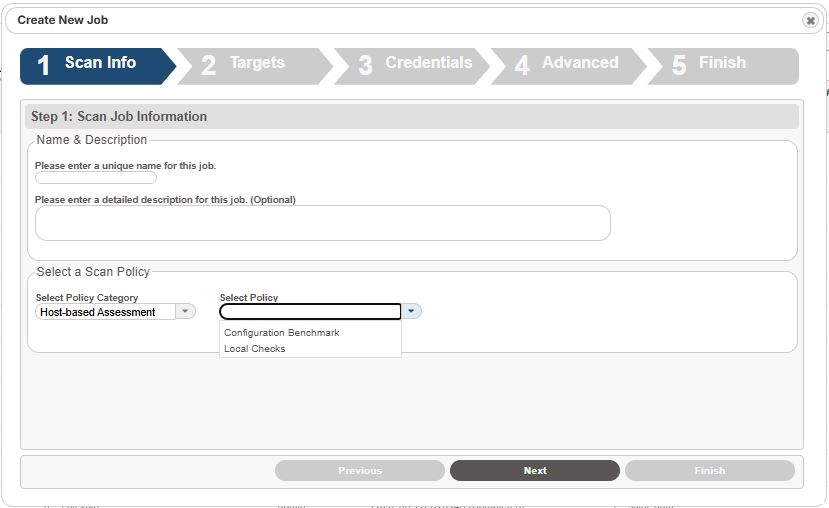
Task: Click the Finish button at bottom
Action: click(710, 470)
